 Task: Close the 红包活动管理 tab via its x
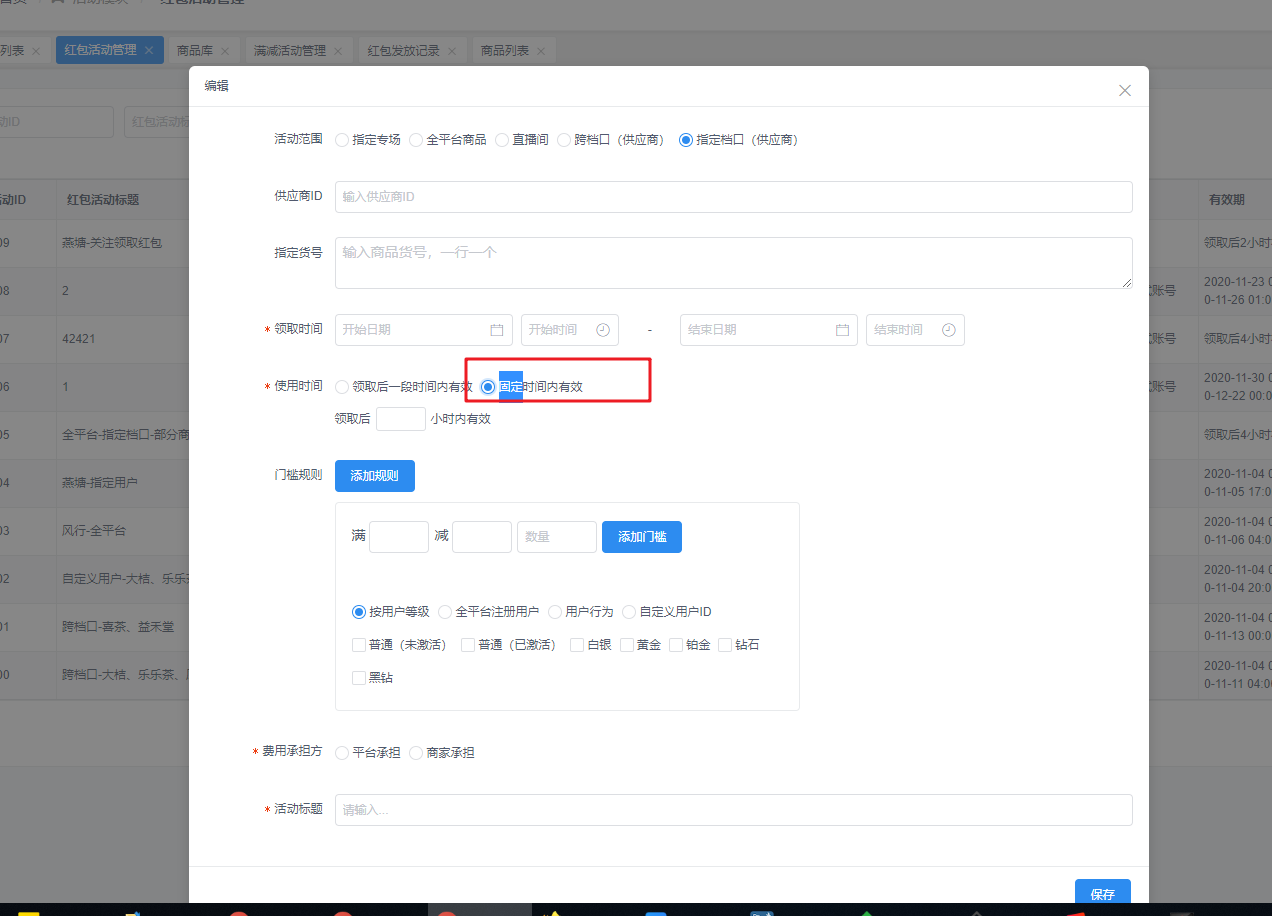[x=149, y=50]
